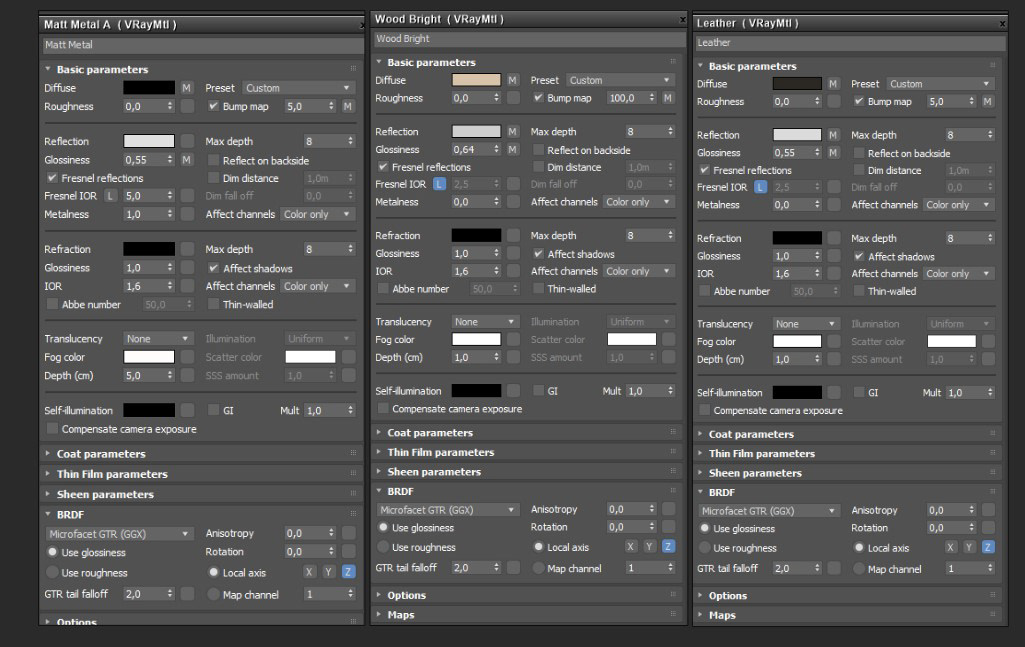Select Use roughness radio in Matt Metal A BRDF

click(x=52, y=572)
